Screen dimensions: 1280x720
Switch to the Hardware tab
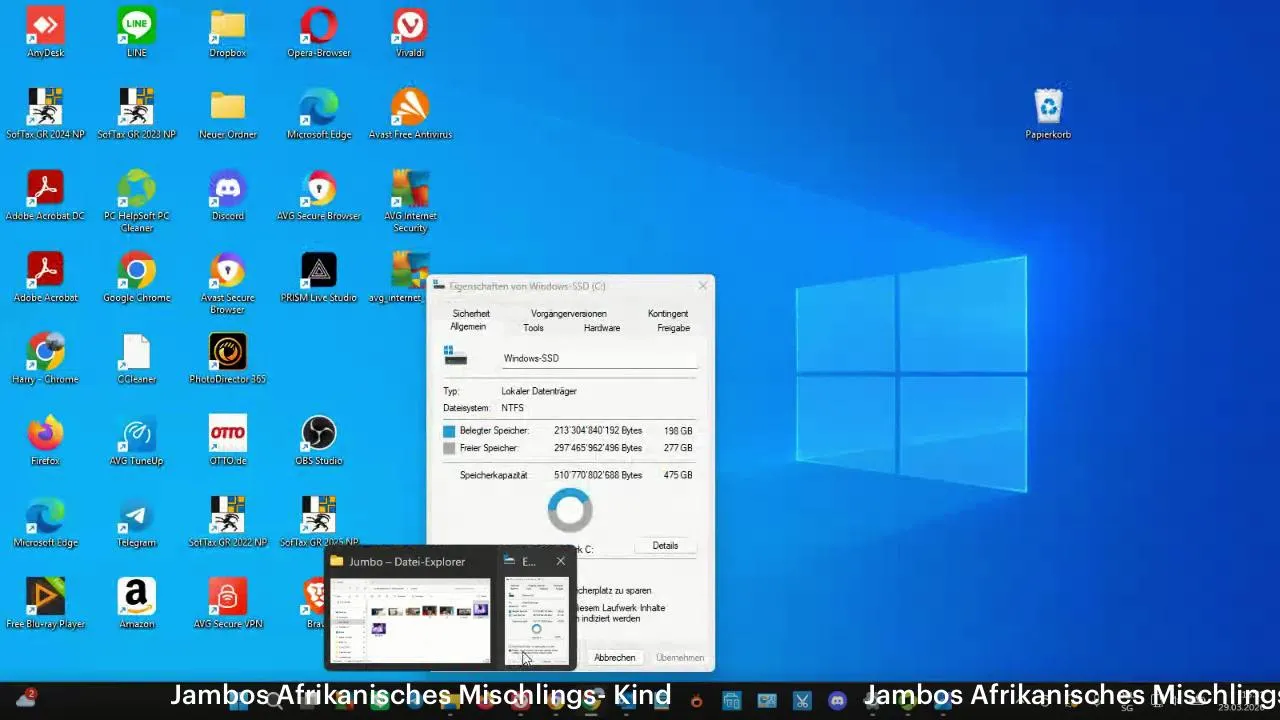point(602,327)
